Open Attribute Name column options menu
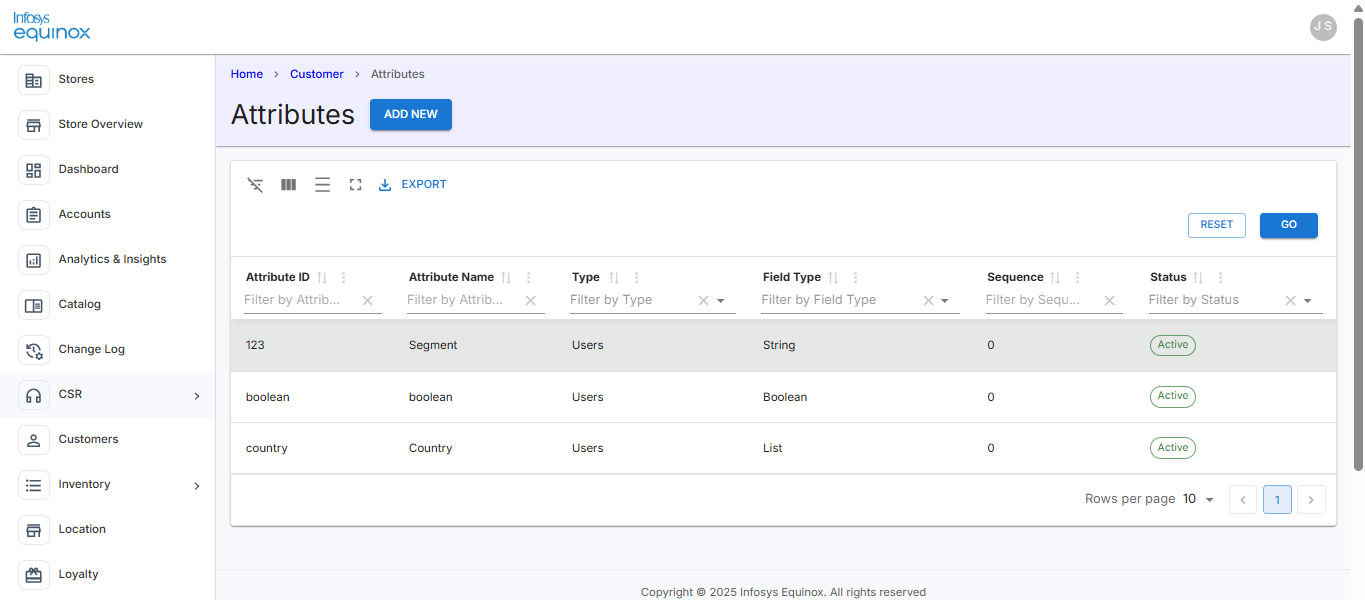 click(x=529, y=278)
